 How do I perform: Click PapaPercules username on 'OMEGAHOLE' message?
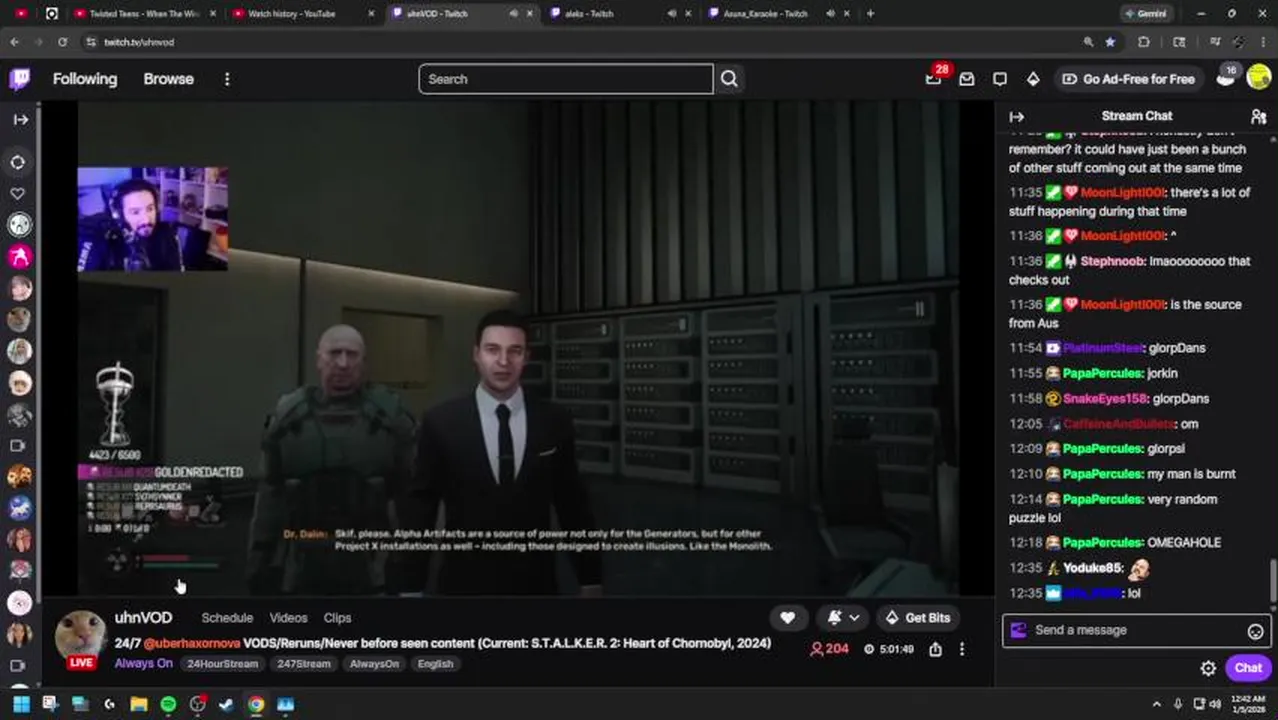[1102, 543]
